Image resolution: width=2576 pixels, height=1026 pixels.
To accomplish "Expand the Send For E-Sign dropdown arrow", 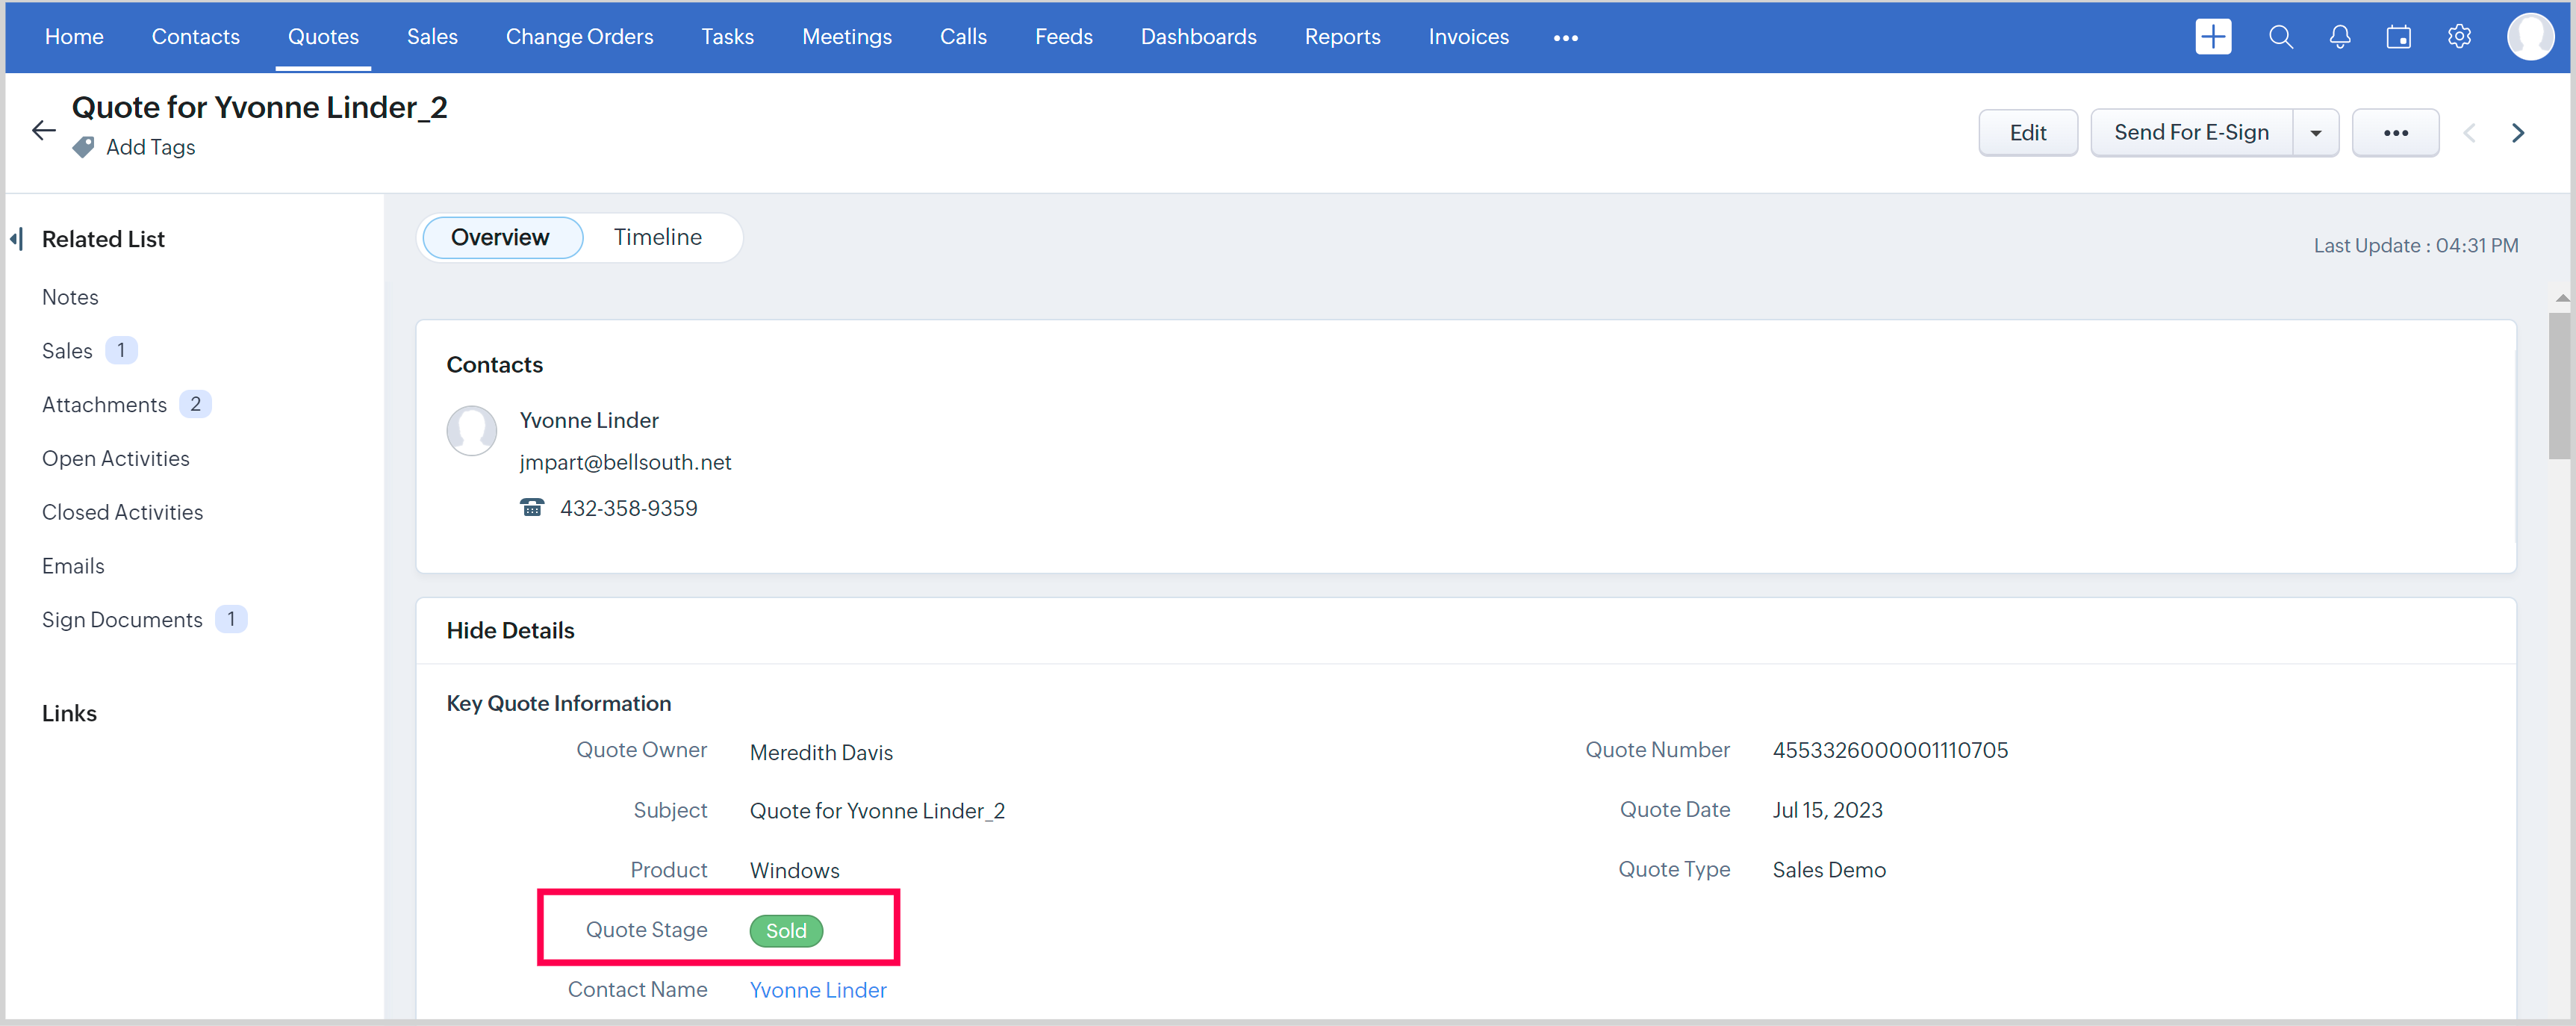I will coord(2315,133).
